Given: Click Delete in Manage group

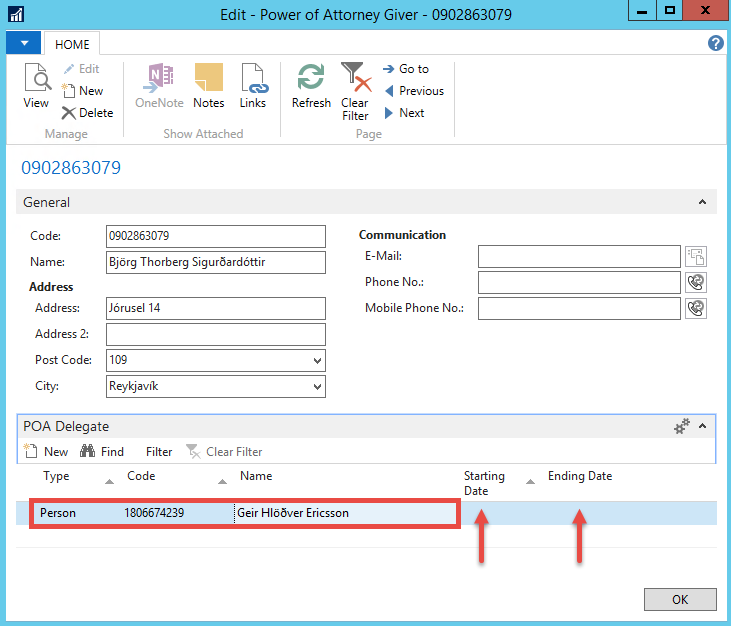Looking at the screenshot, I should pos(87,113).
